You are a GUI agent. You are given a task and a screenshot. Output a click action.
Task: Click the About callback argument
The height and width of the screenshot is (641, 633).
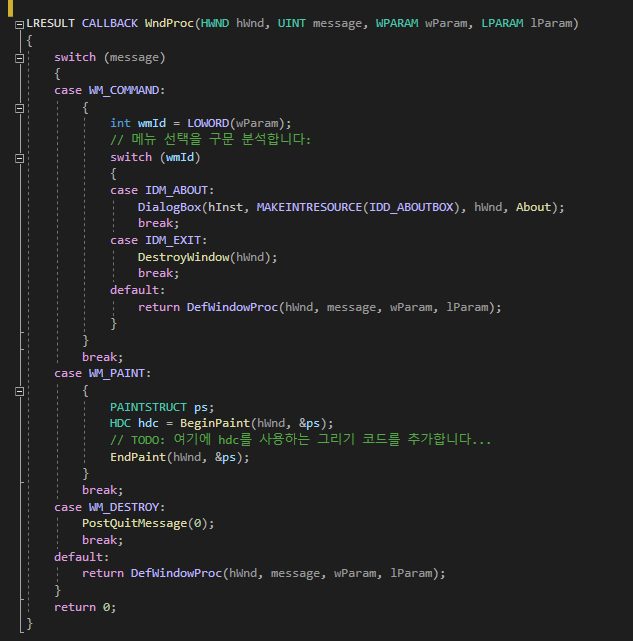[533, 207]
